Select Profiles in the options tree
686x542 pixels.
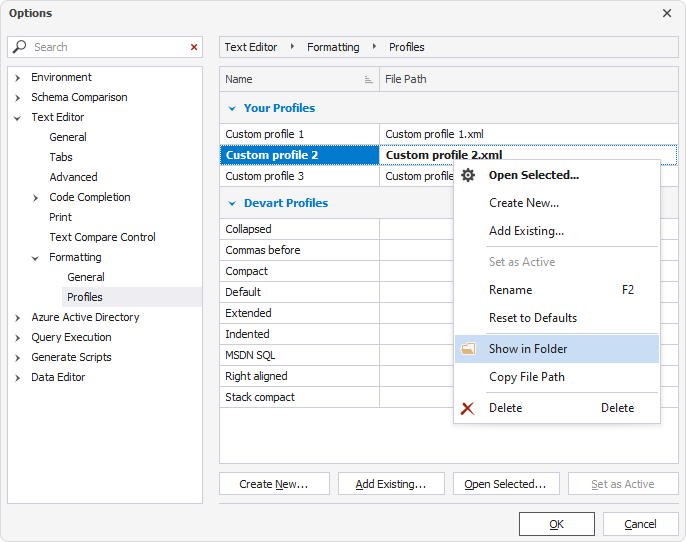point(85,297)
